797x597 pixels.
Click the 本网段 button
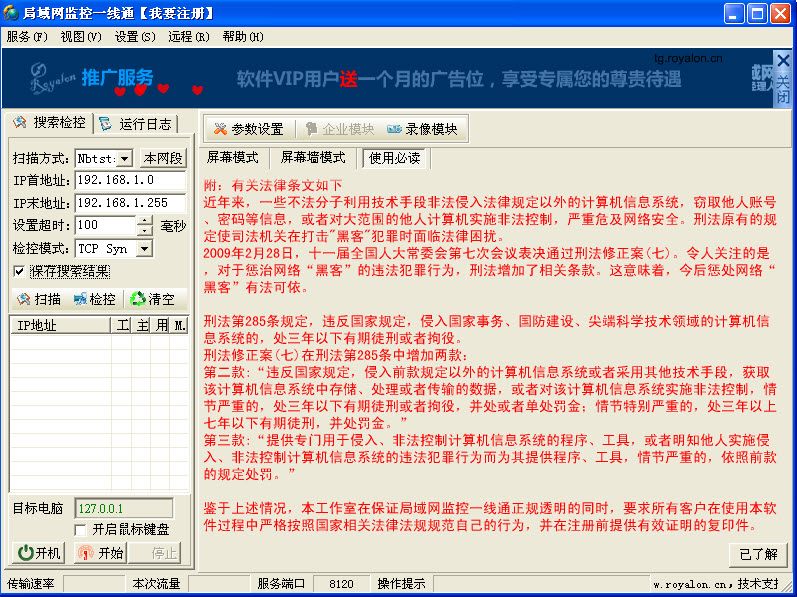pyautogui.click(x=162, y=158)
